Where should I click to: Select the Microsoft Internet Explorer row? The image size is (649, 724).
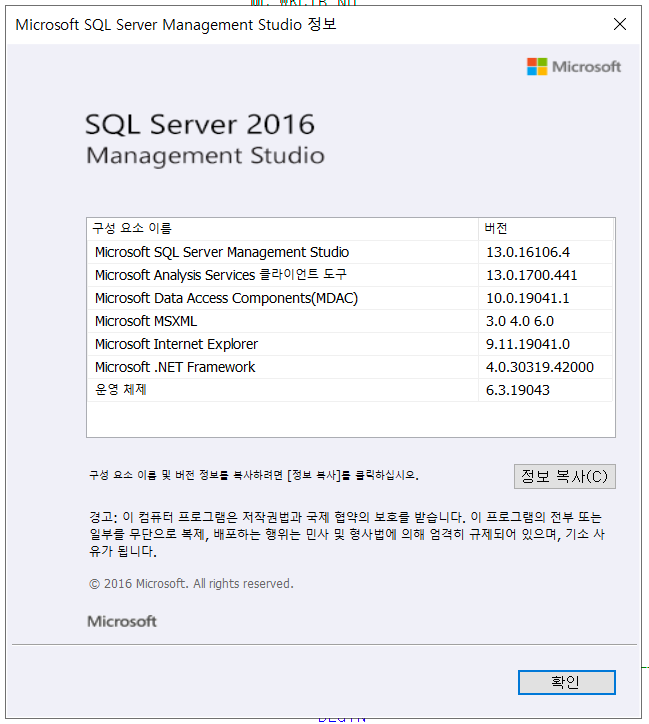(350, 344)
